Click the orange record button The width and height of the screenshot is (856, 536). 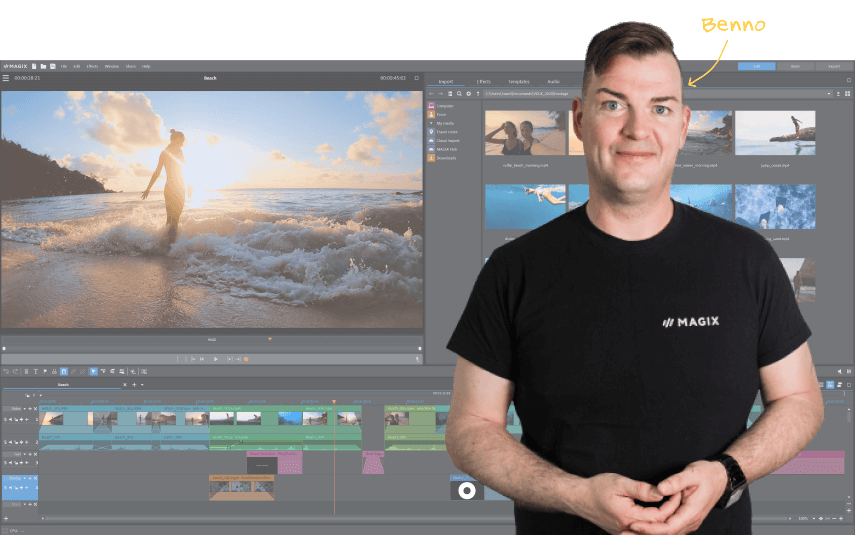(246, 359)
